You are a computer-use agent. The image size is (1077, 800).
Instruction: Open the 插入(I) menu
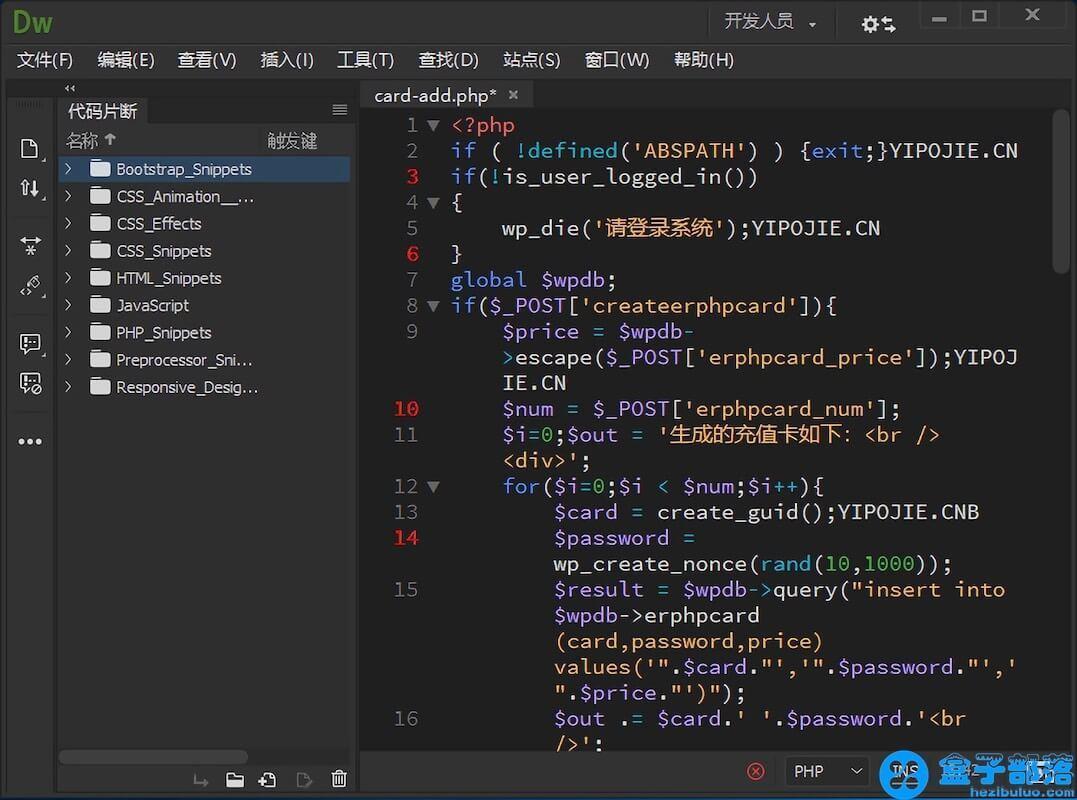[287, 60]
